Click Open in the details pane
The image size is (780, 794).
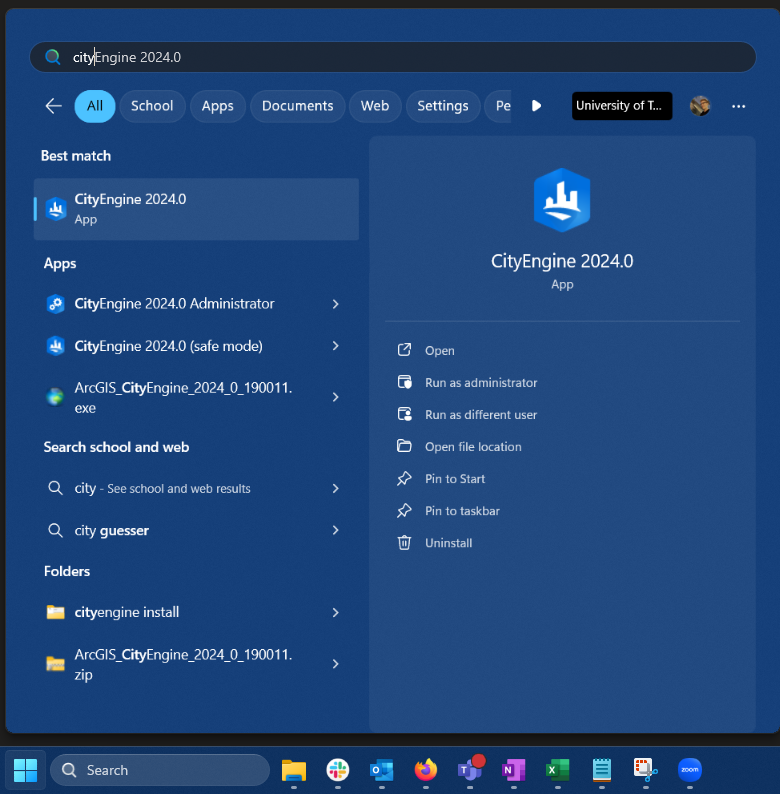point(439,350)
